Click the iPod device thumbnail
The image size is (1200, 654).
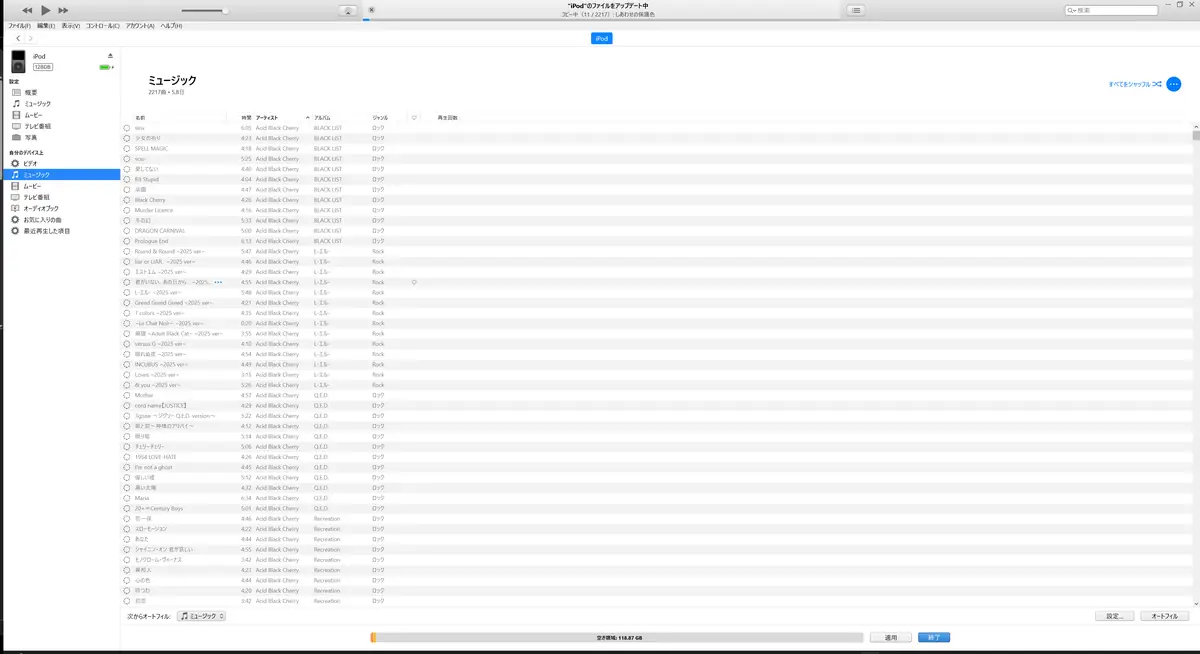(x=19, y=60)
